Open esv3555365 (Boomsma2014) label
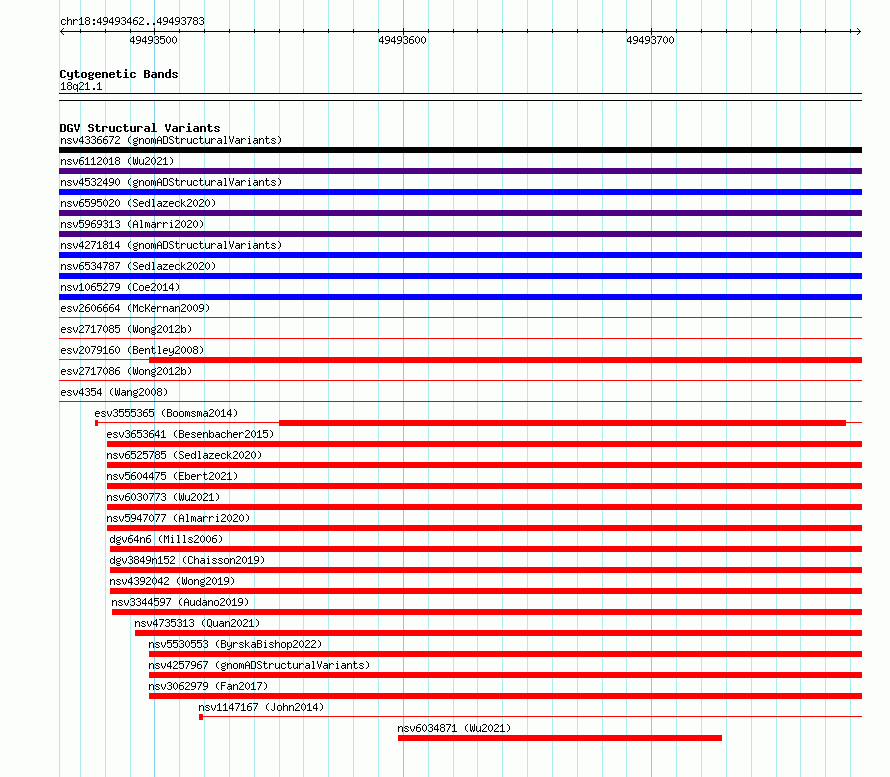The width and height of the screenshot is (890, 777). pos(166,413)
